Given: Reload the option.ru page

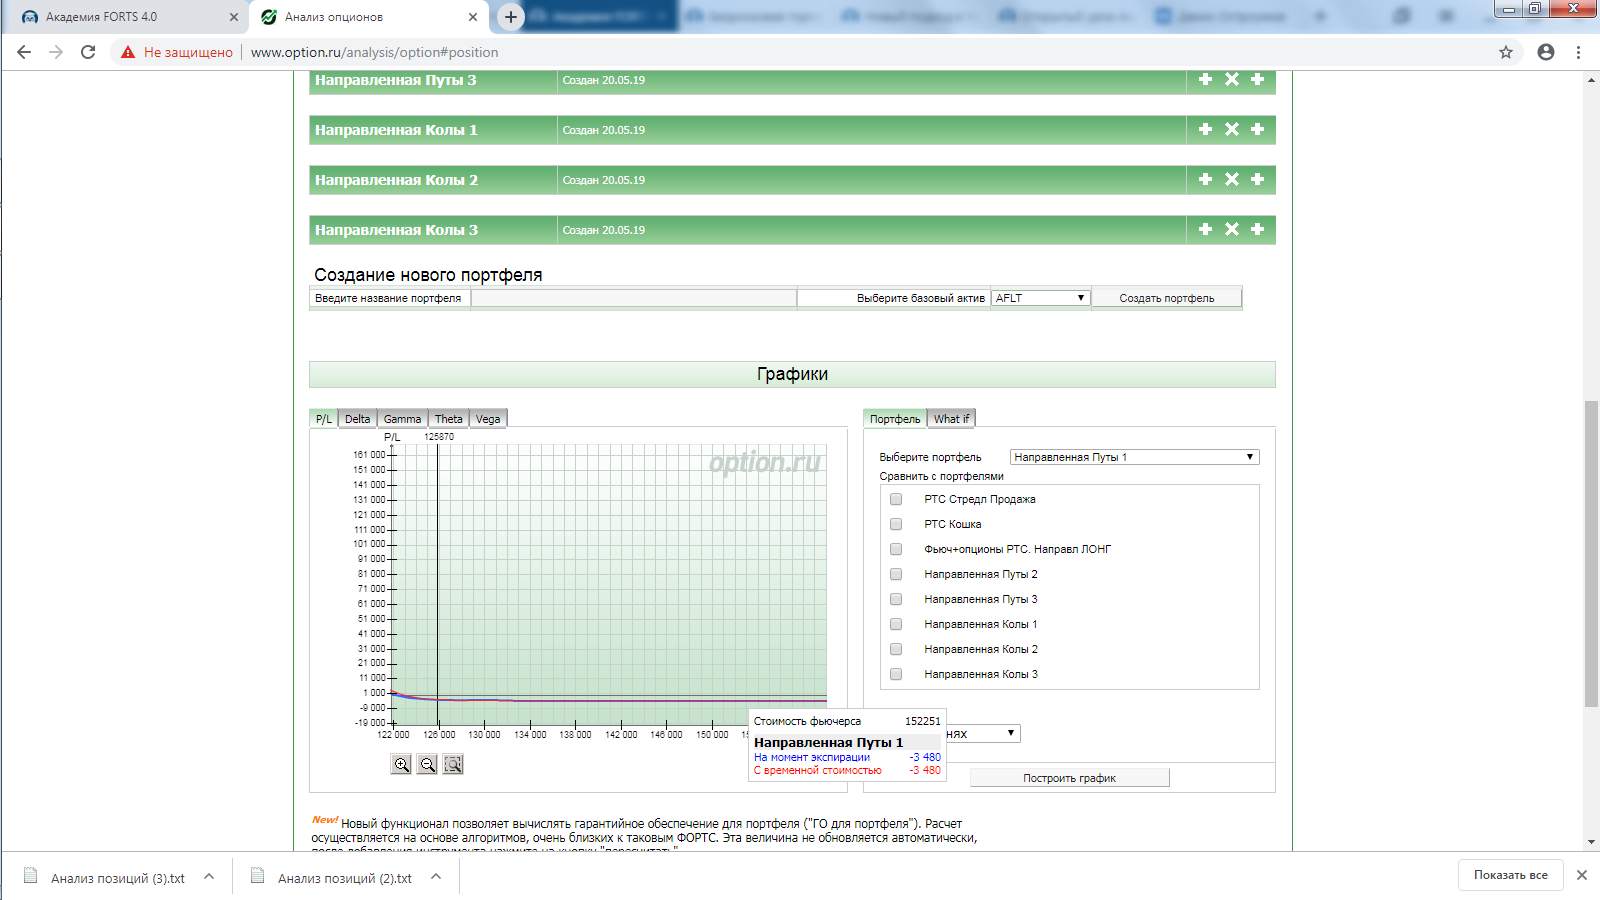Looking at the screenshot, I should pos(88,52).
